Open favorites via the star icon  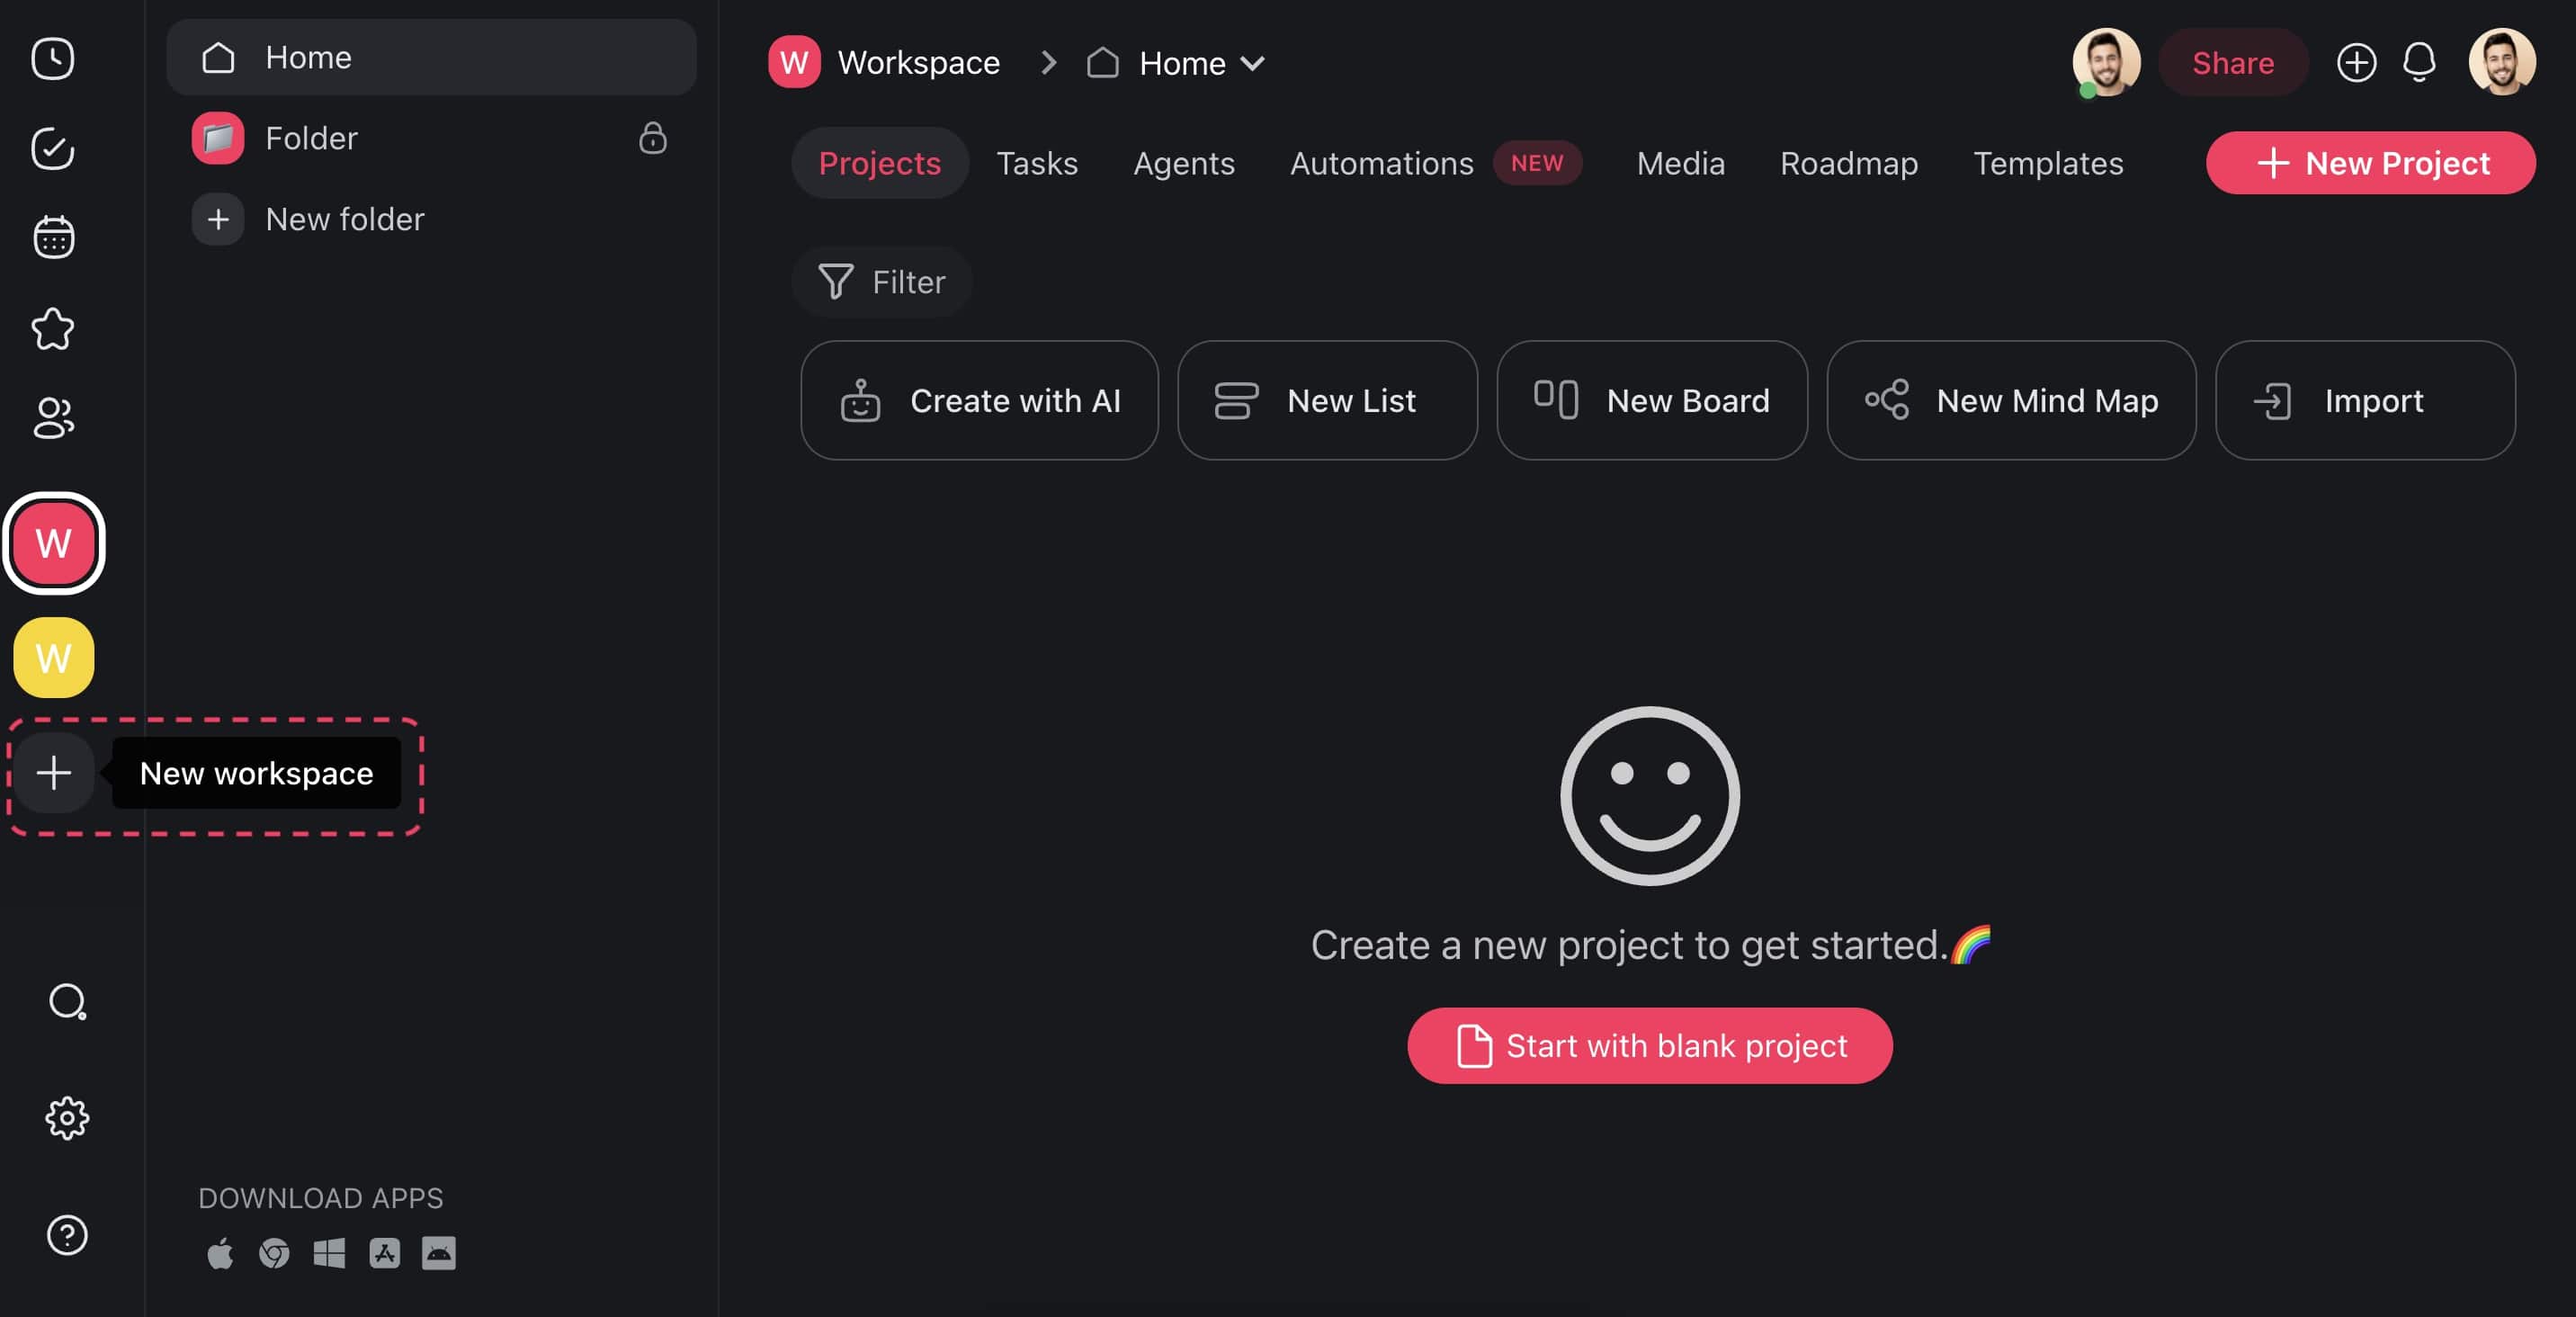53,328
